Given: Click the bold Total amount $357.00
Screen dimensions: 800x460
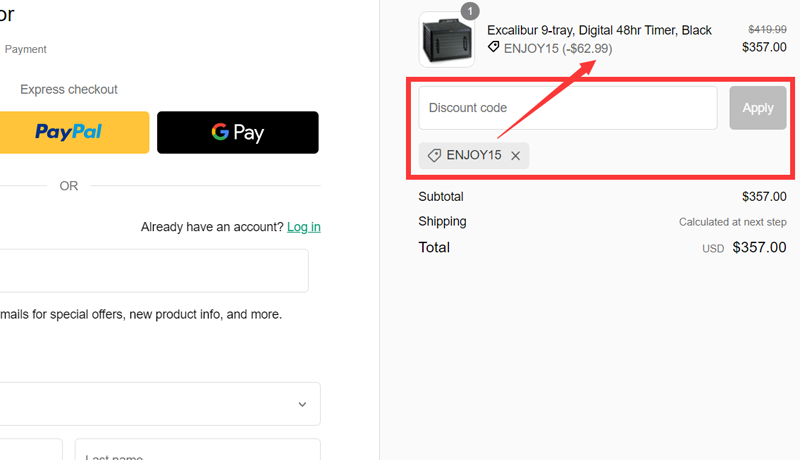Looking at the screenshot, I should click(x=759, y=248).
